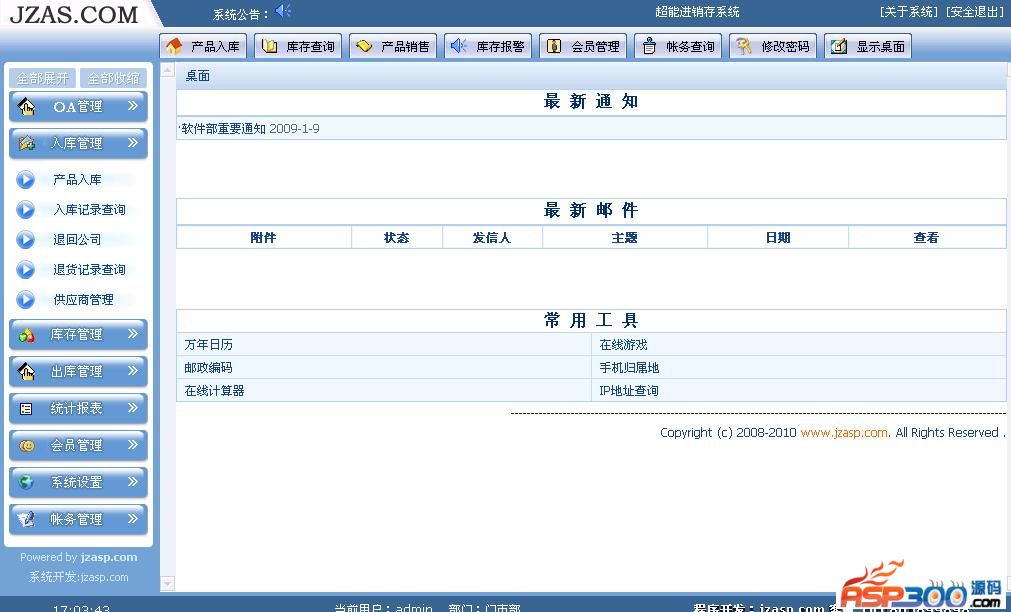
Task: Open the 在线计算器 tool link
Action: (214, 390)
